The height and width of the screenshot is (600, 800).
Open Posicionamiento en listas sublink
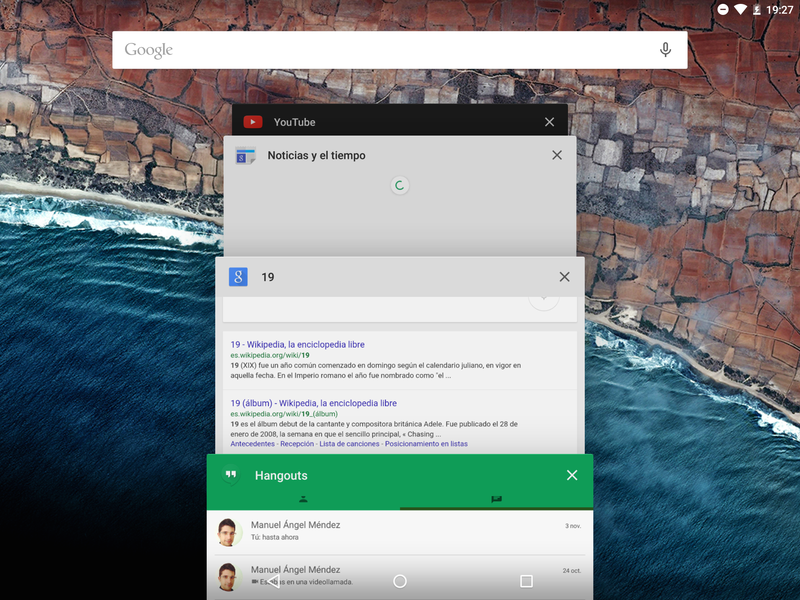coord(426,444)
